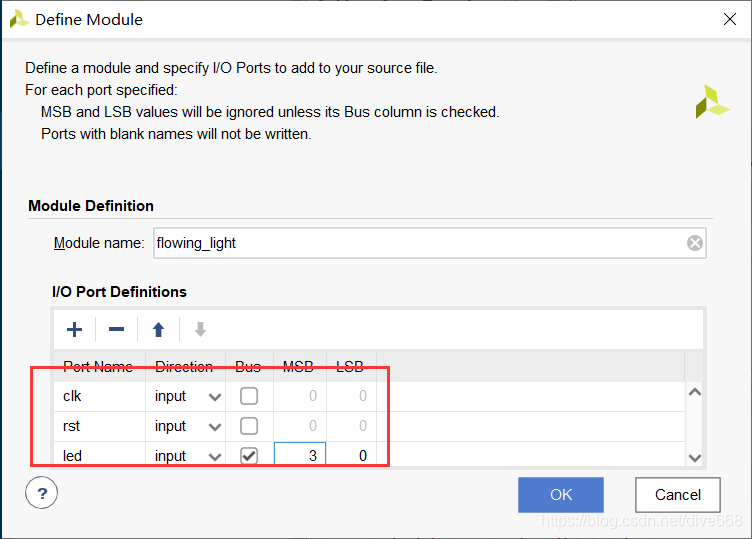The image size is (752, 539).
Task: Click MSB cell of rst row
Action: pyautogui.click(x=300, y=426)
